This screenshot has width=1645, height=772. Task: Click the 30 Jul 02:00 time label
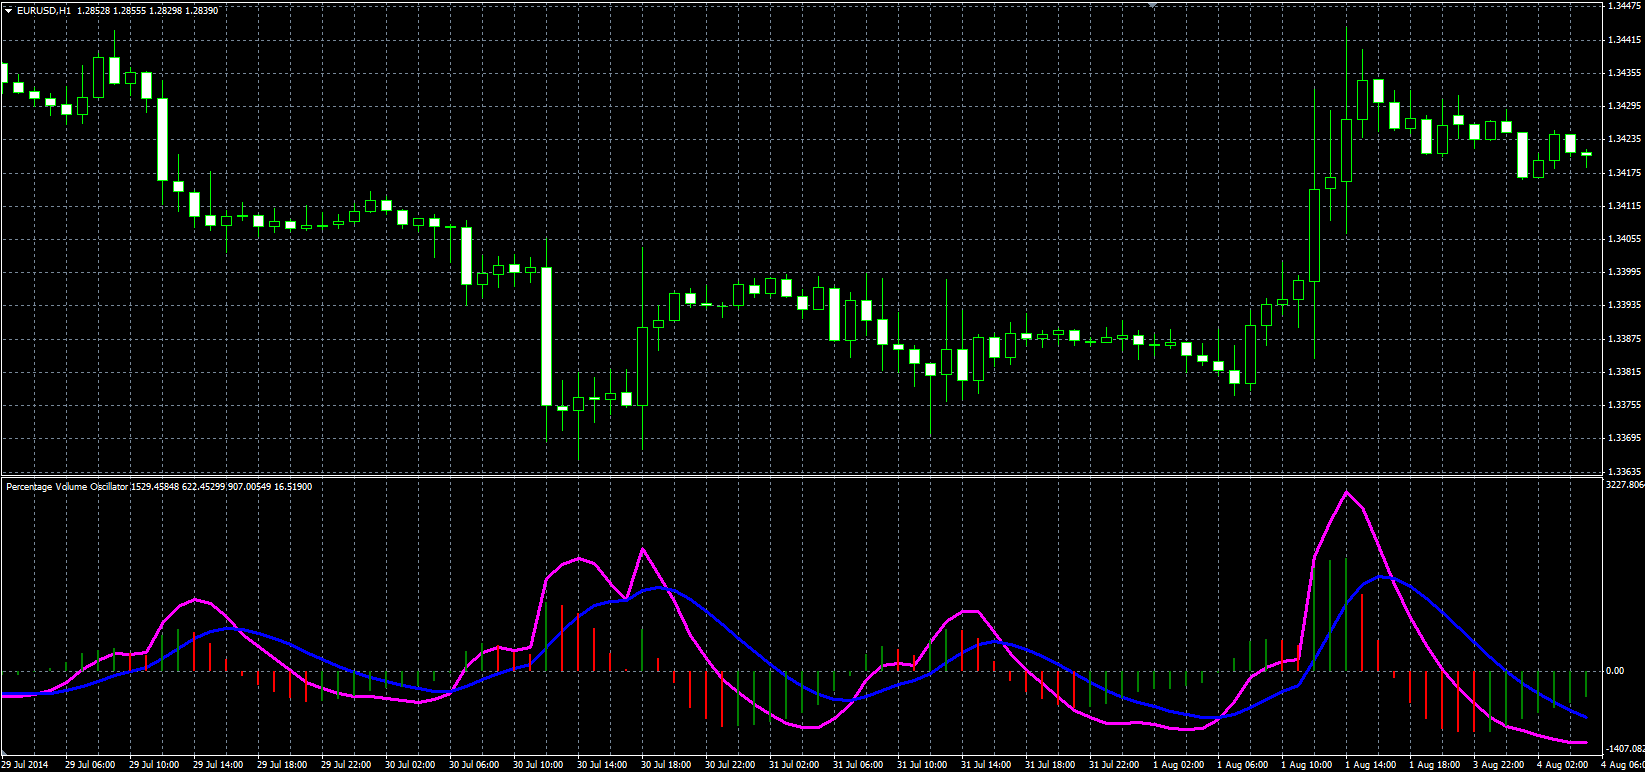point(410,765)
